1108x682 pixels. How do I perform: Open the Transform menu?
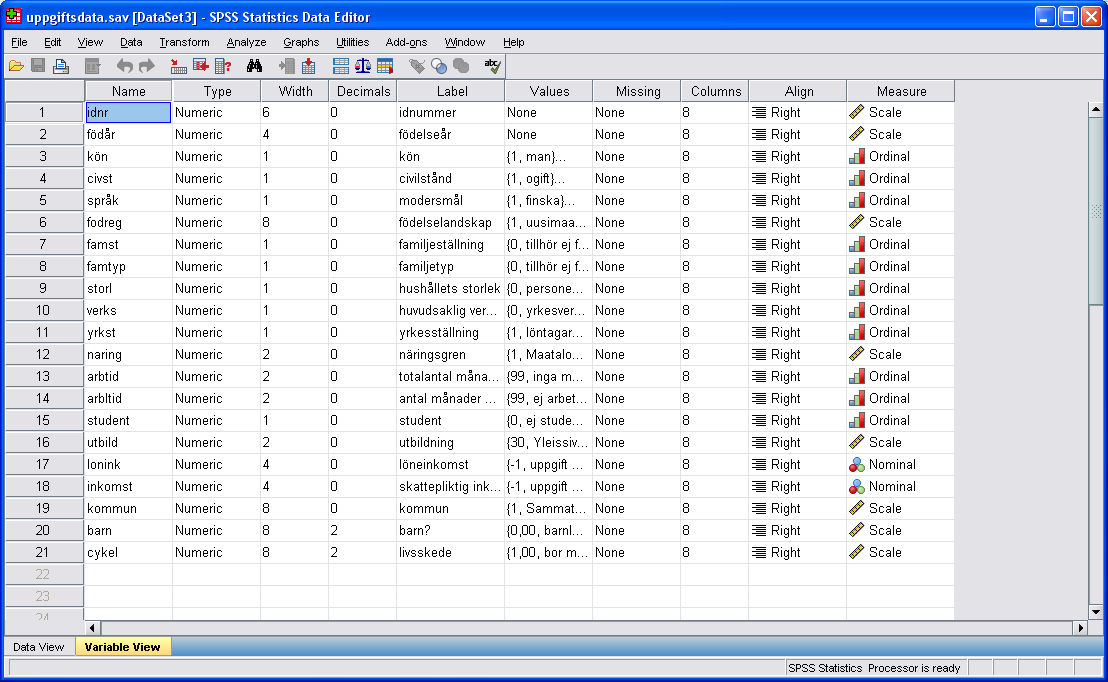coord(184,42)
